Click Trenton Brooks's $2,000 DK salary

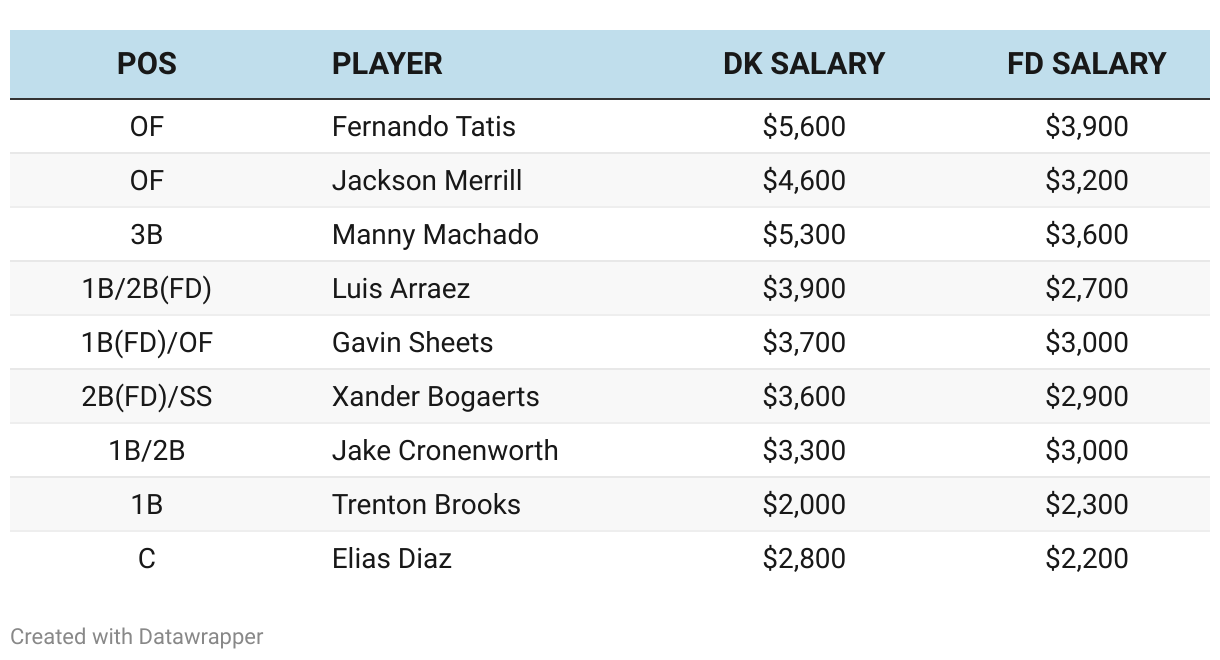[804, 505]
